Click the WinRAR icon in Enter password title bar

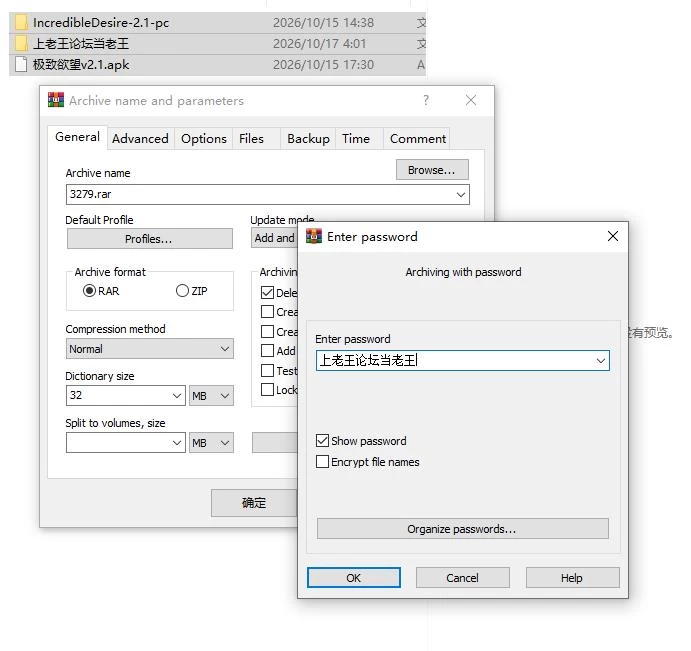pos(314,236)
